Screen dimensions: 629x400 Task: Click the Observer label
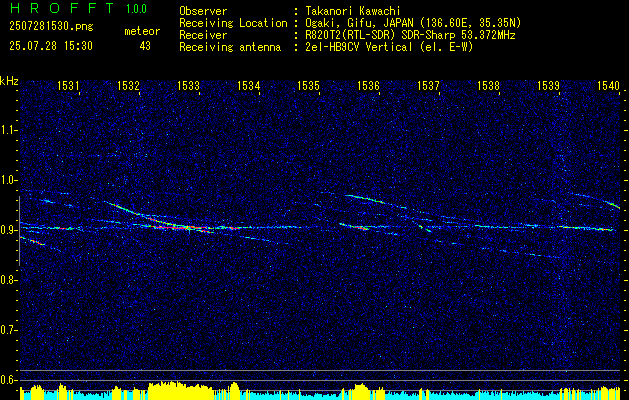(203, 11)
